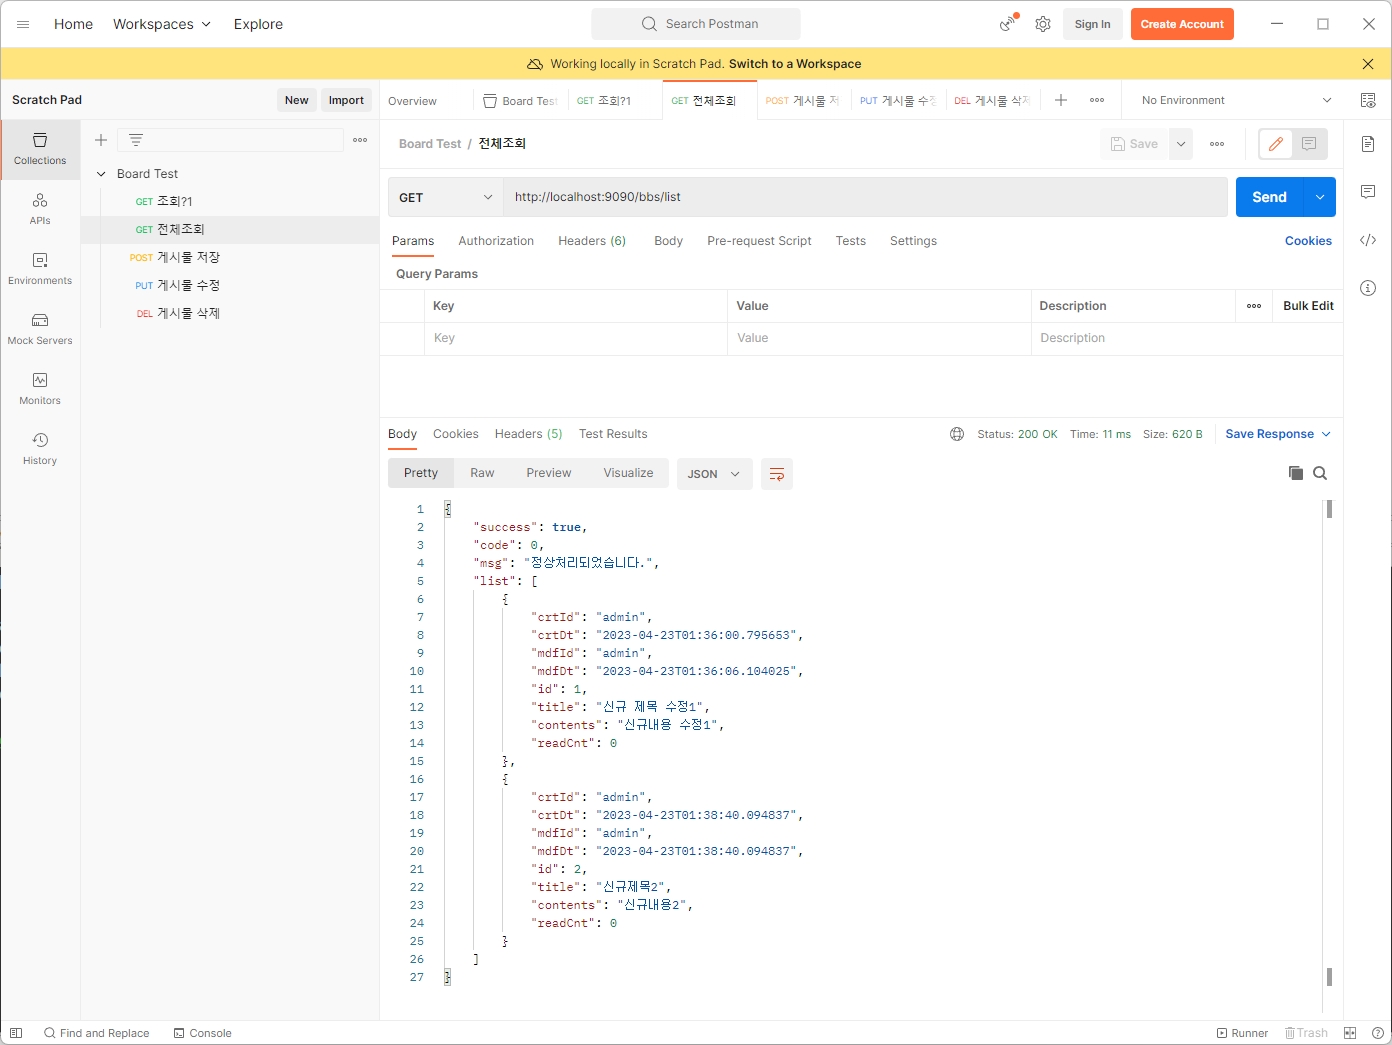The width and height of the screenshot is (1392, 1045).
Task: Open the tab overflow ellipsis menu
Action: 1097,100
